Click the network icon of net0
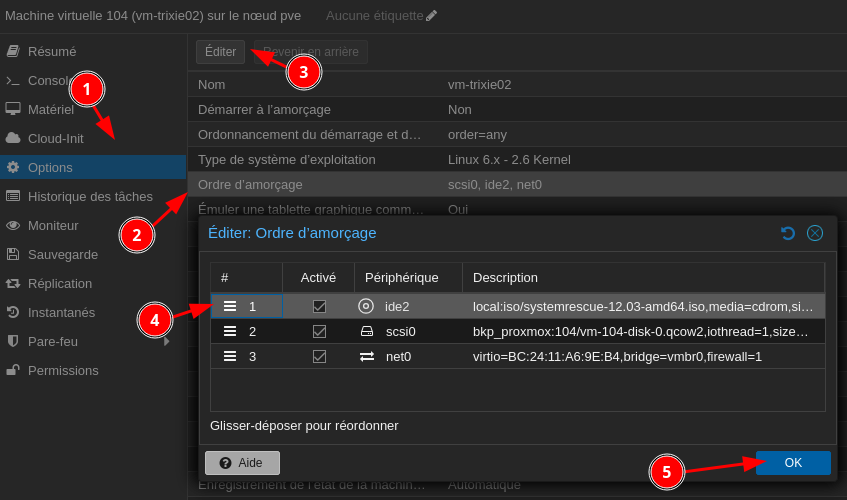The width and height of the screenshot is (847, 500). pos(366,356)
